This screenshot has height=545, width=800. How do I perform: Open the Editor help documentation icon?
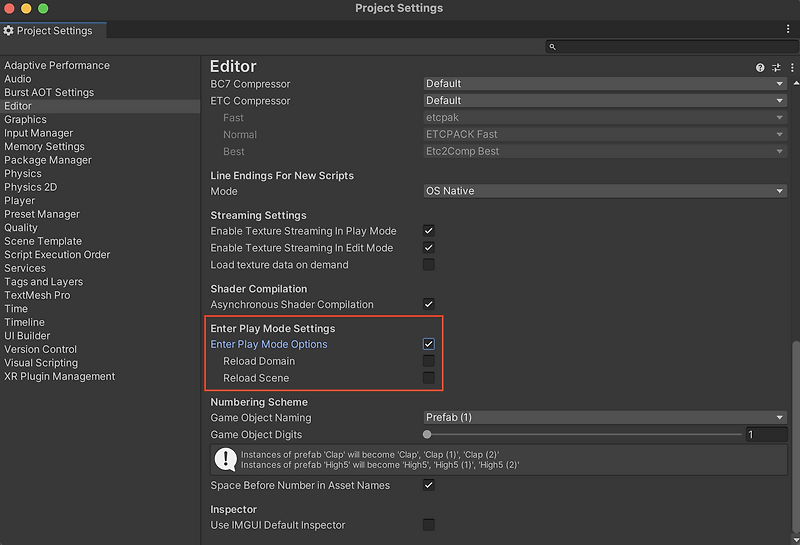(760, 68)
